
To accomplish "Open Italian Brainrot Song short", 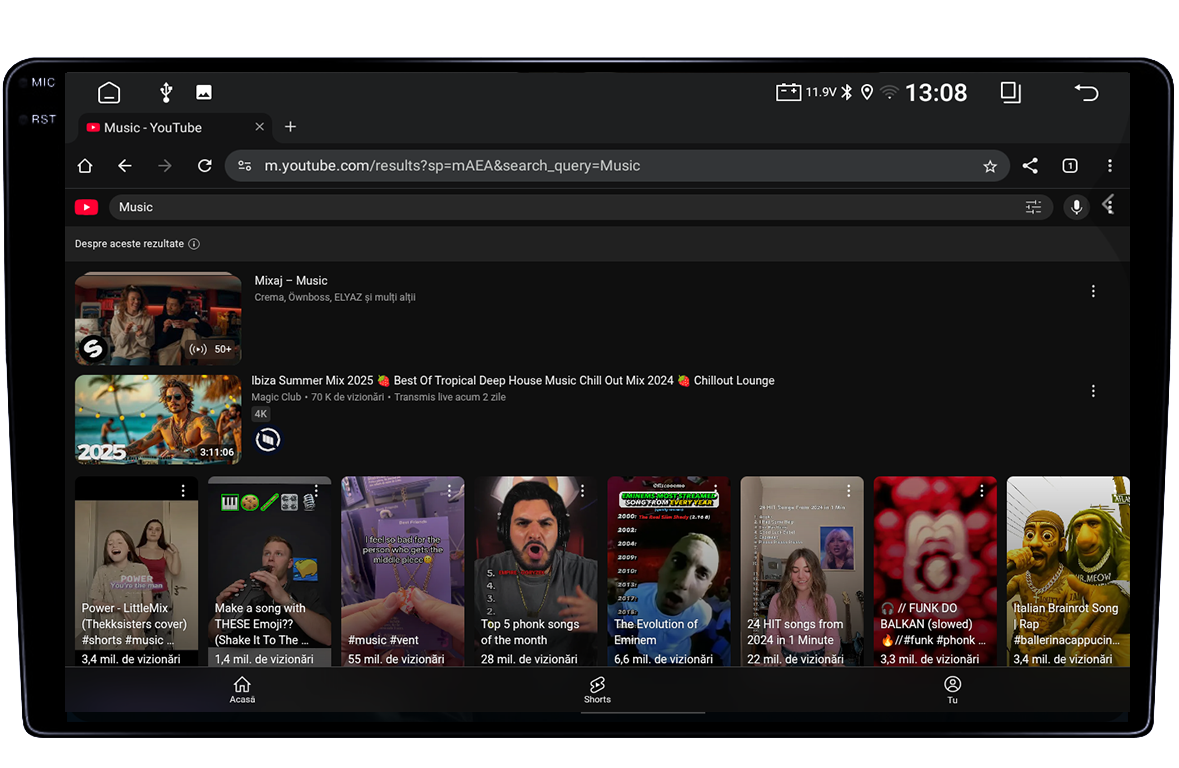I will coord(1068,572).
